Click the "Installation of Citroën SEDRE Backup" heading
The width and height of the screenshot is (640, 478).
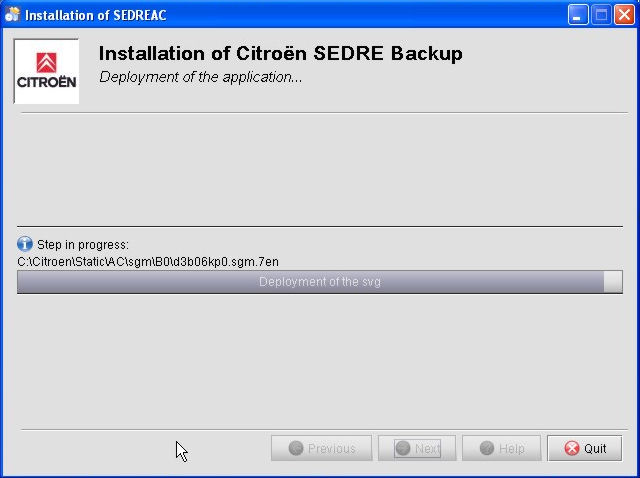point(280,54)
